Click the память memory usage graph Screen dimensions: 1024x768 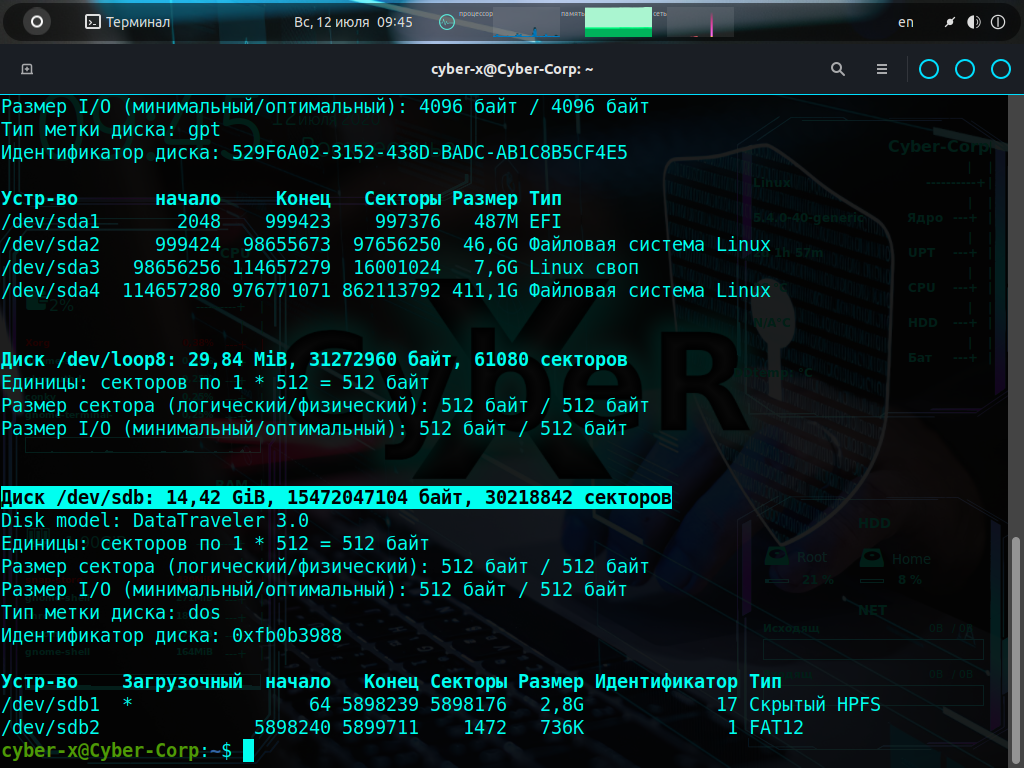[617, 22]
